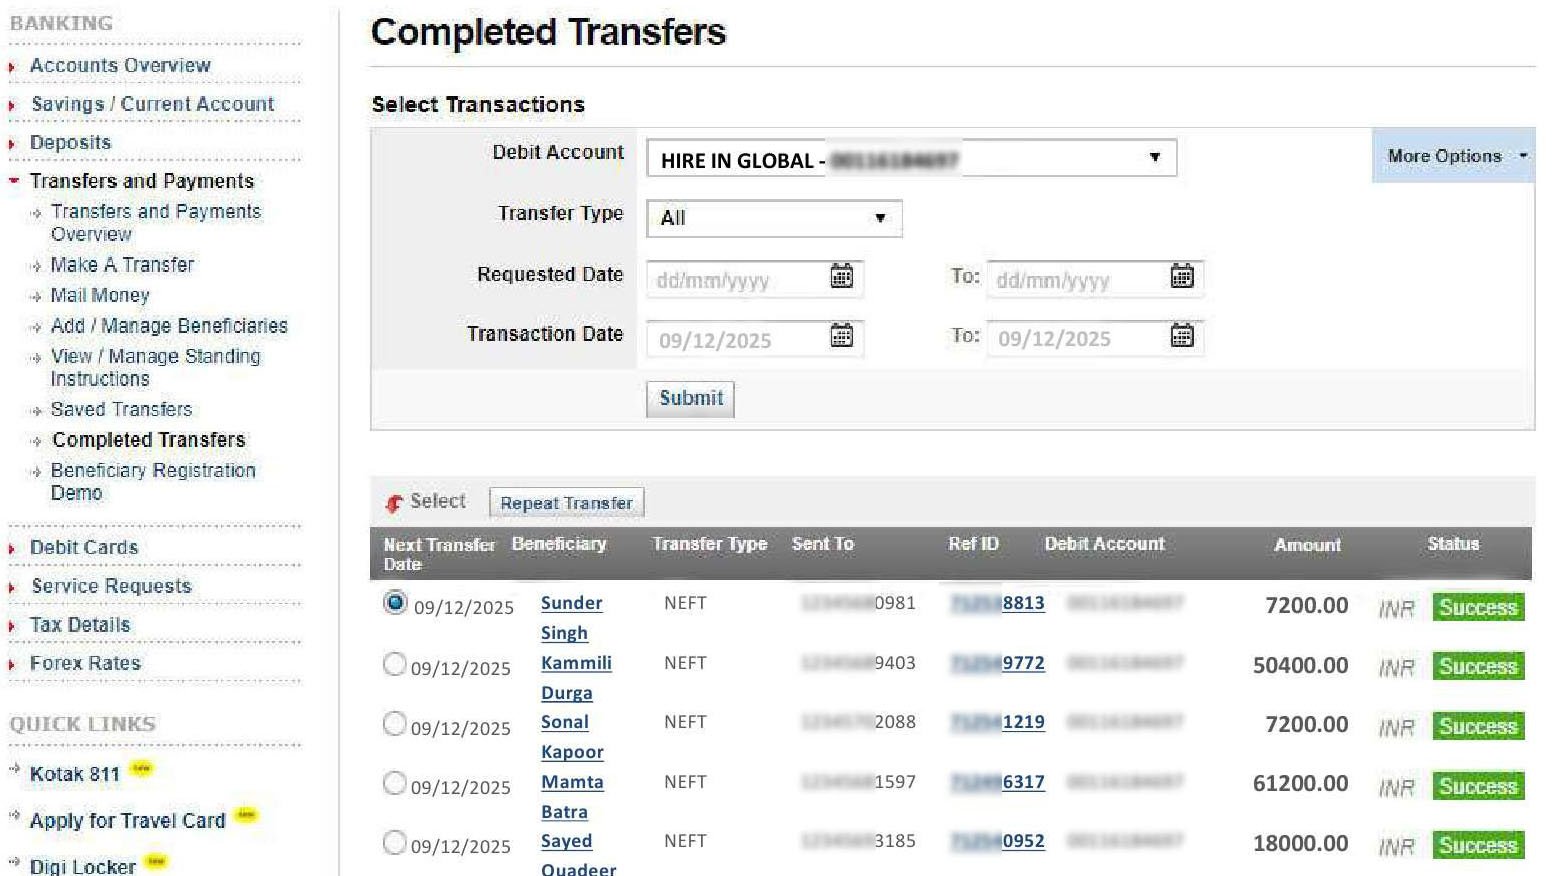This screenshot has width=1554, height=876.
Task: Click new badge beside Kotak 811
Action: [142, 769]
